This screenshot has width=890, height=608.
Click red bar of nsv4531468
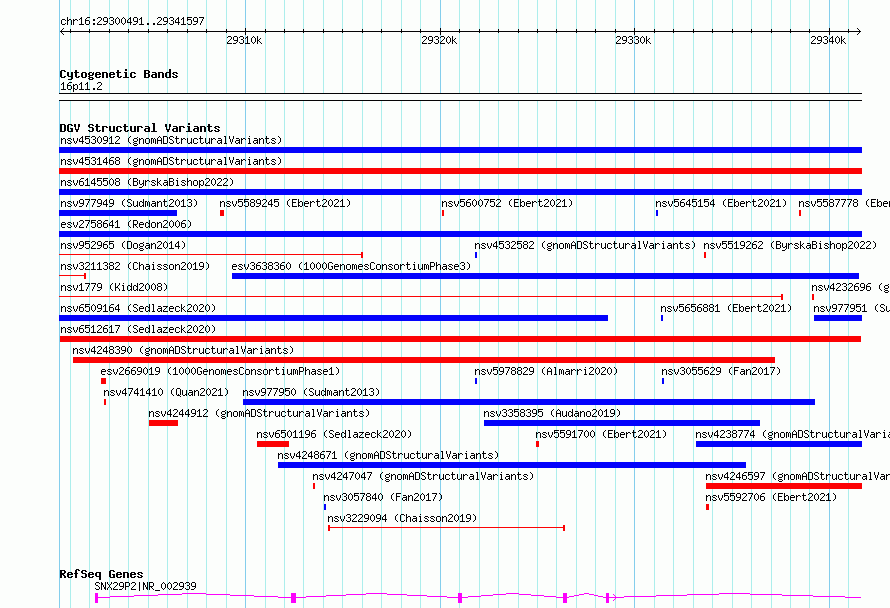click(x=460, y=171)
